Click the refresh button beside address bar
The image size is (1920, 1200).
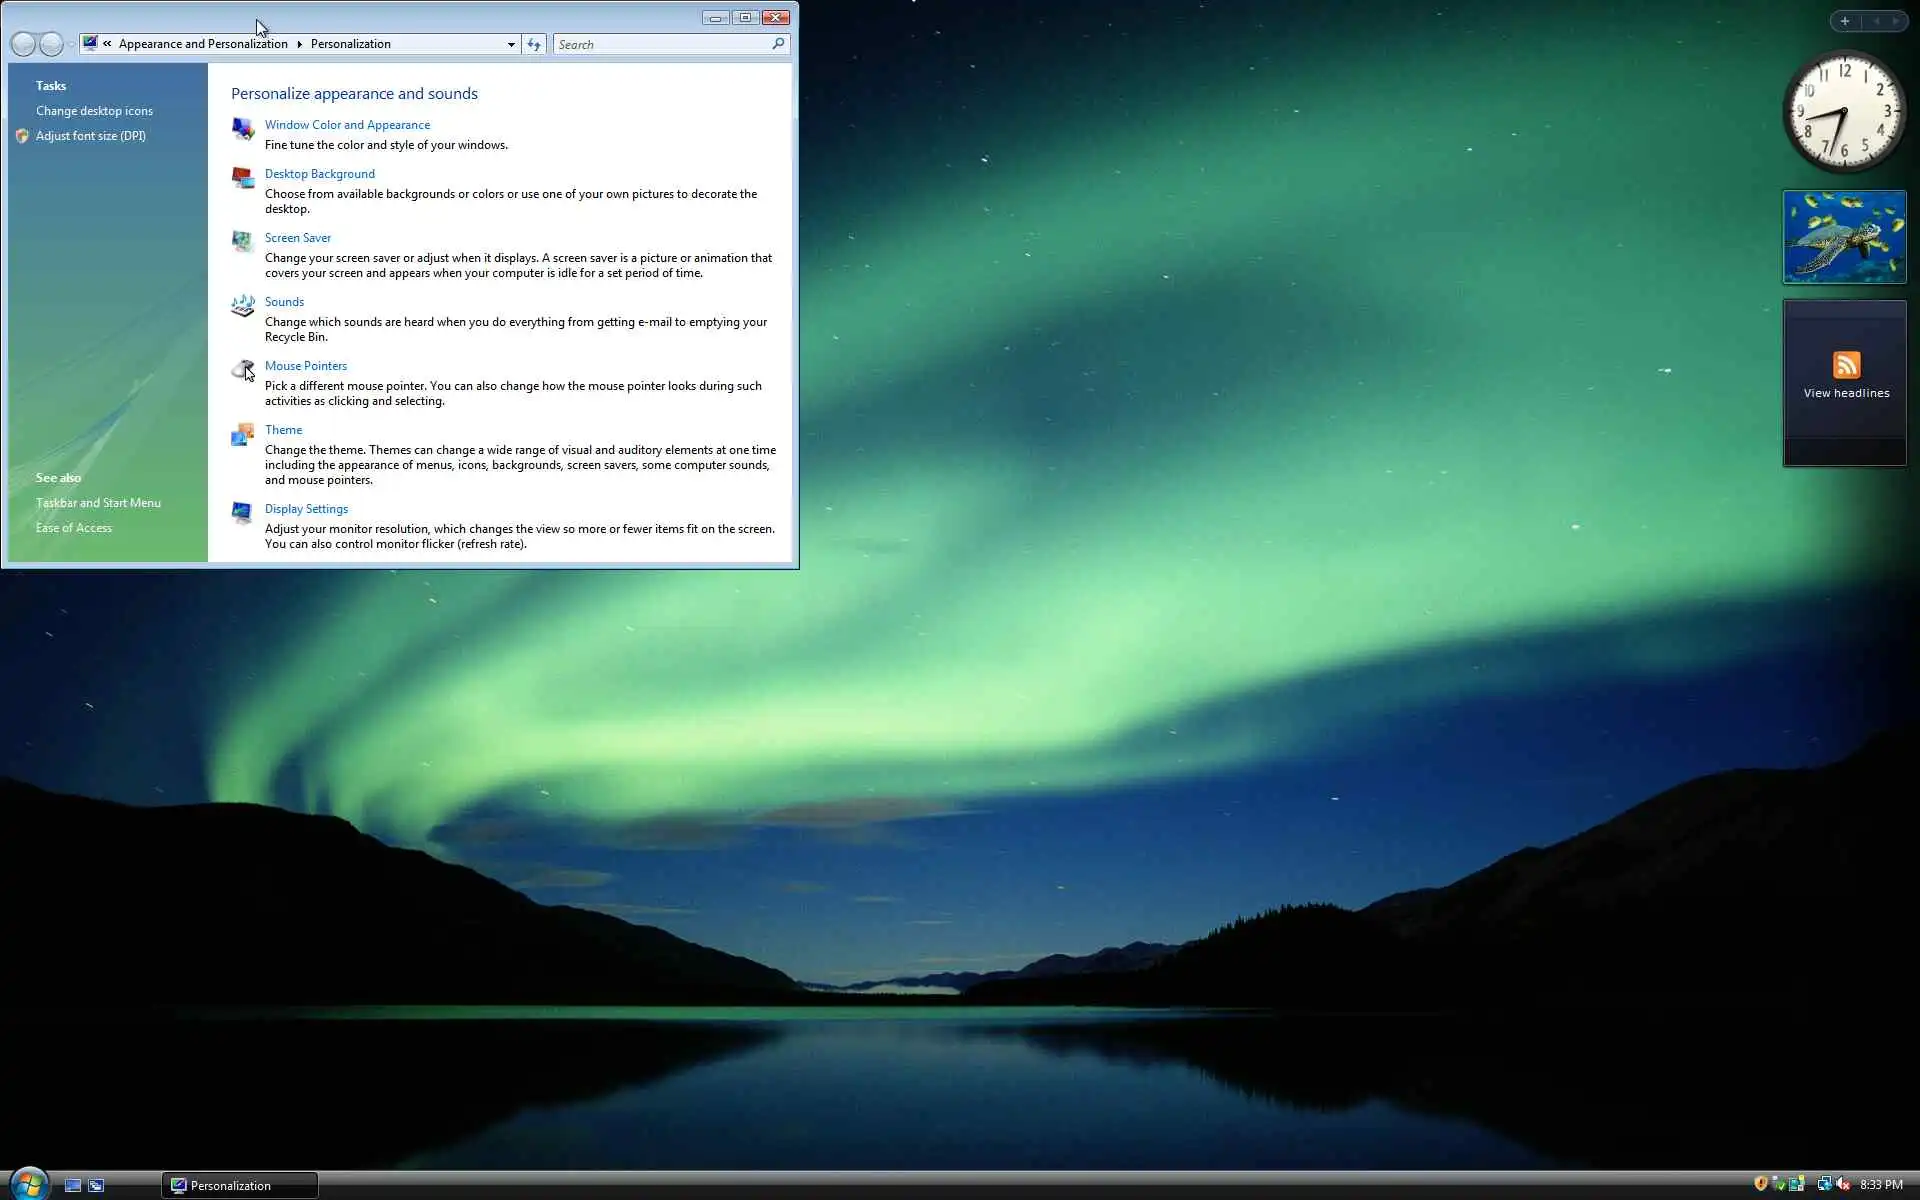[x=534, y=44]
